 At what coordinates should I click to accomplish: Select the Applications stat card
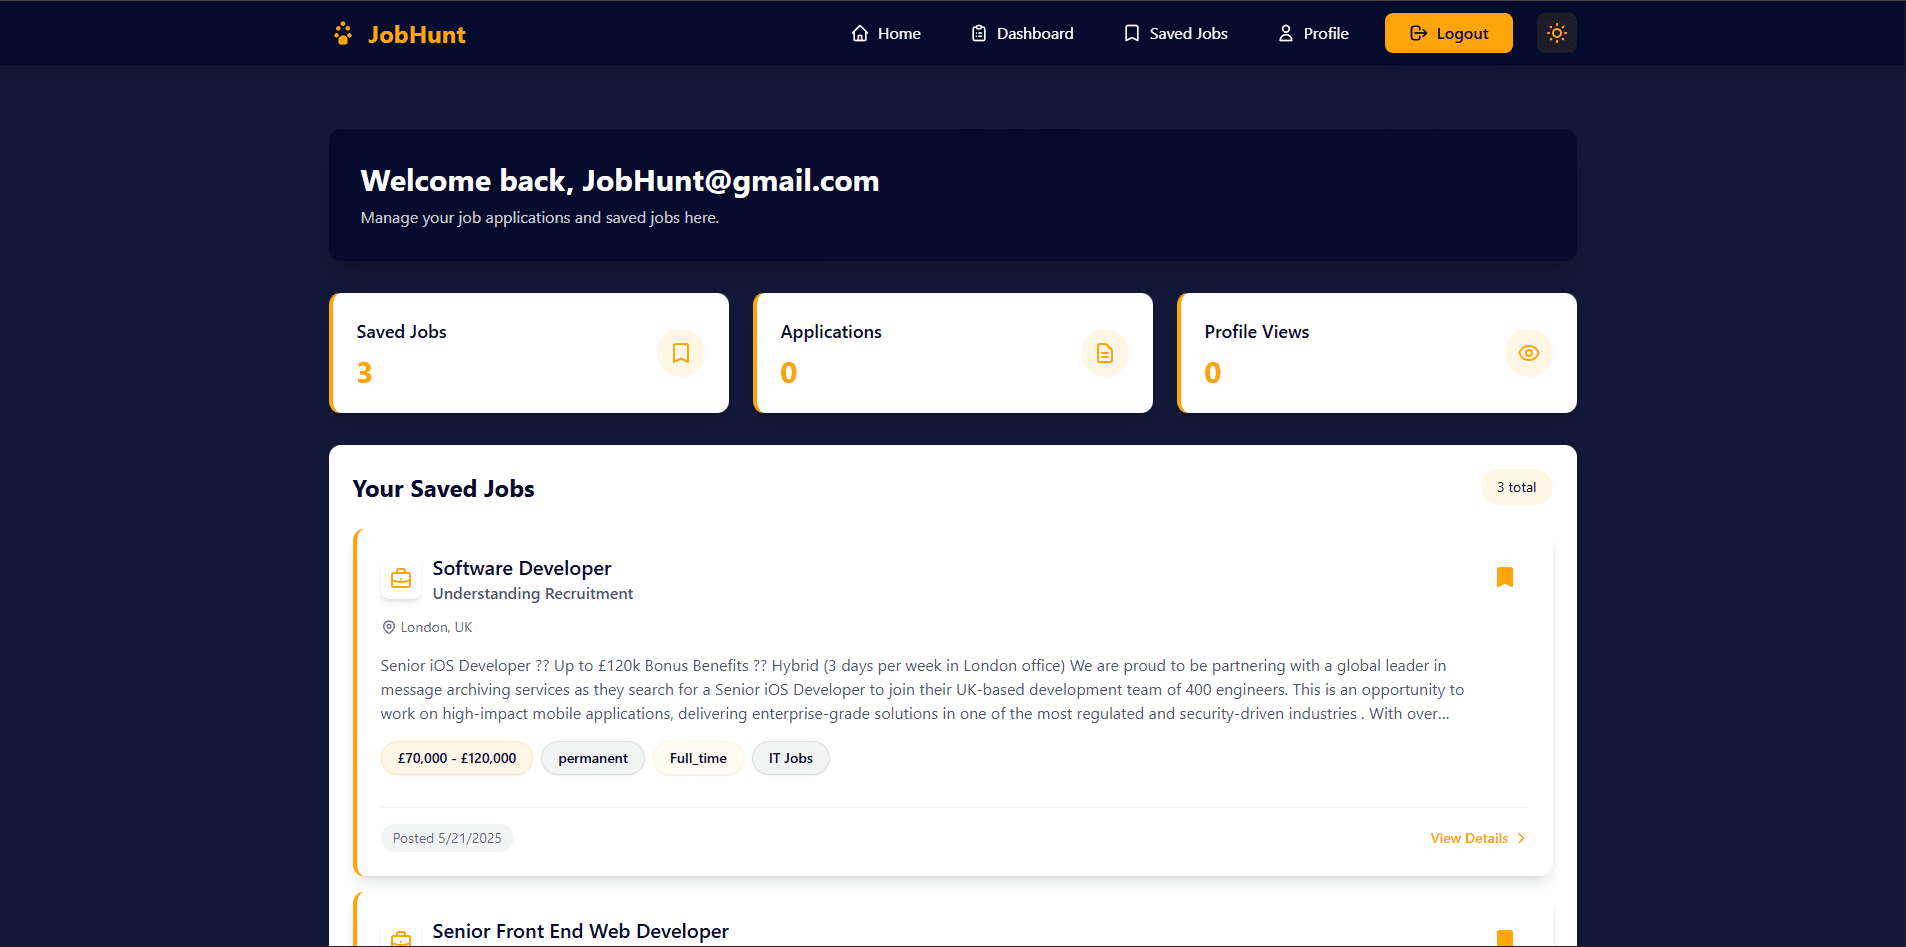tap(953, 353)
